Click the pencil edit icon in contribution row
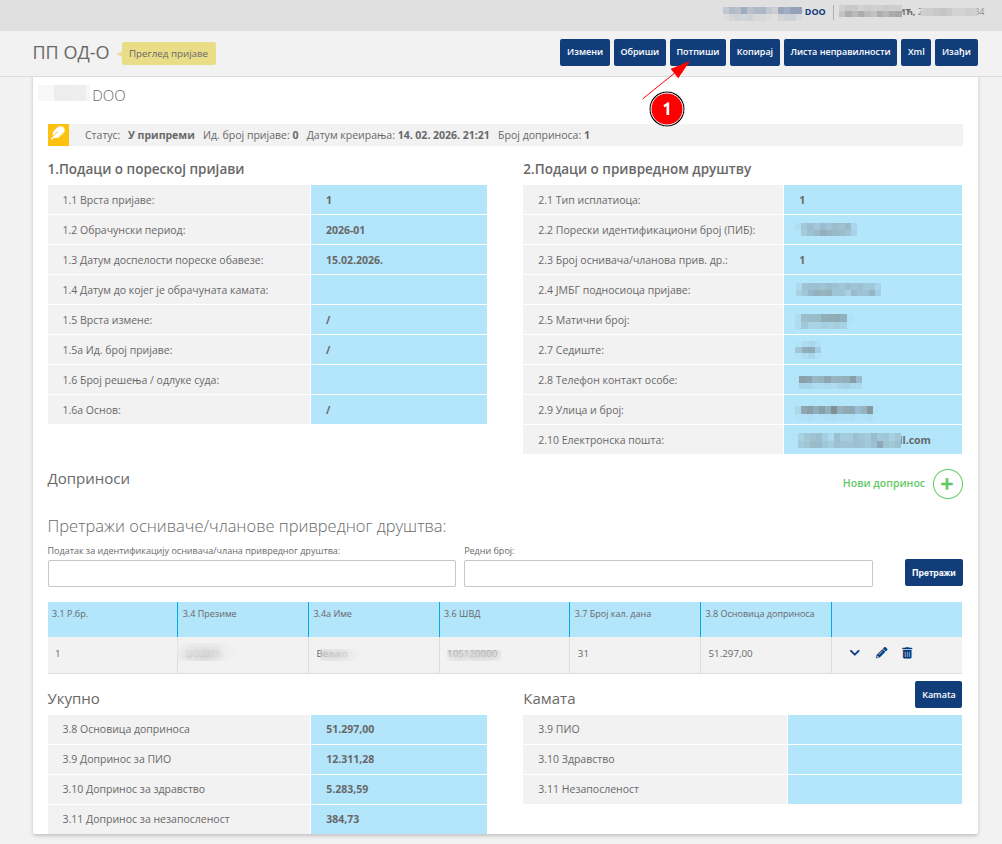Screen dimensions: 1002x844 (x=881, y=653)
